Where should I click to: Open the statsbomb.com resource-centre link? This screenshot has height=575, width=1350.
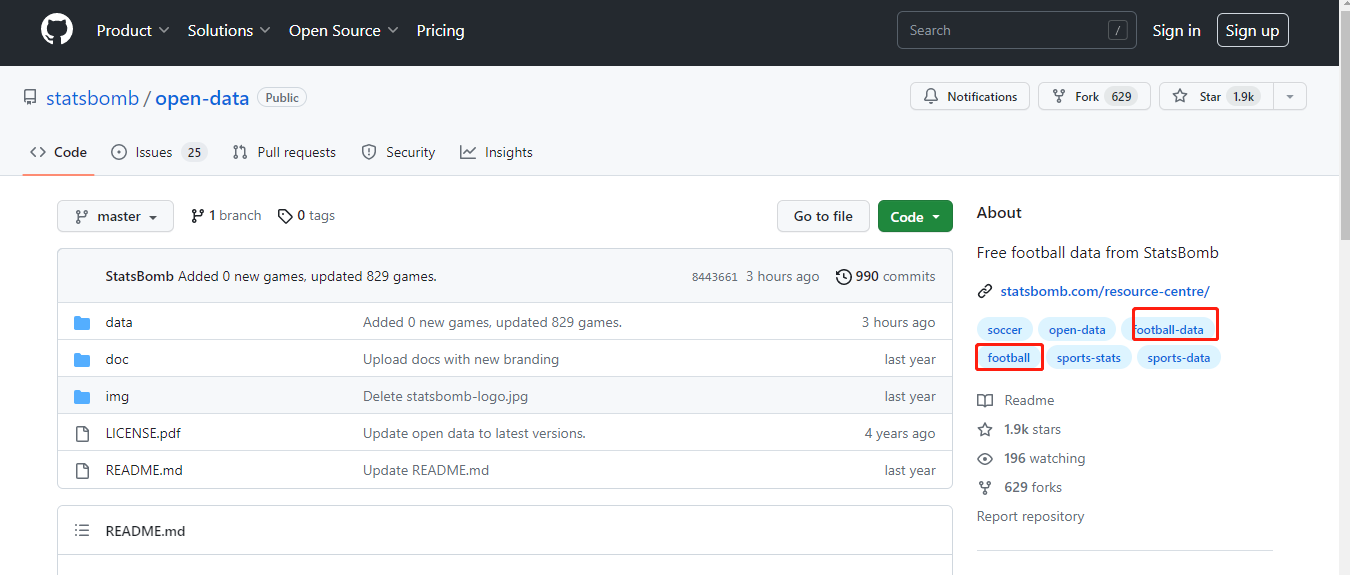click(x=1105, y=291)
